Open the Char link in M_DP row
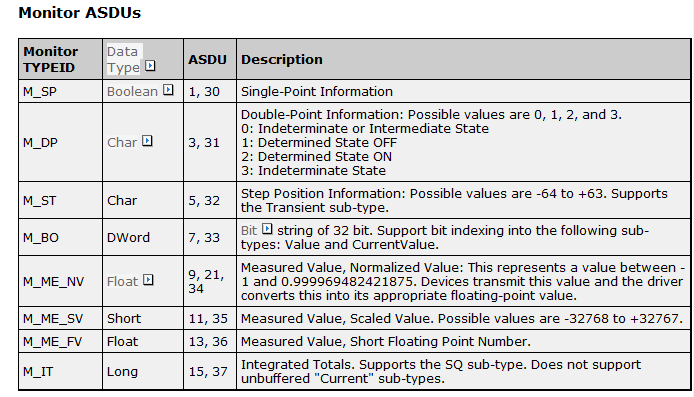Image resolution: width=694 pixels, height=397 pixels. point(122,143)
